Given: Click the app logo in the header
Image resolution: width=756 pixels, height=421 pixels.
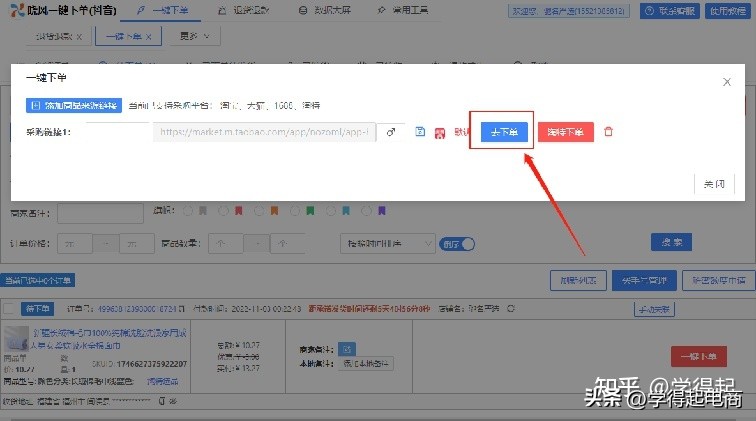Looking at the screenshot, I should [x=17, y=10].
